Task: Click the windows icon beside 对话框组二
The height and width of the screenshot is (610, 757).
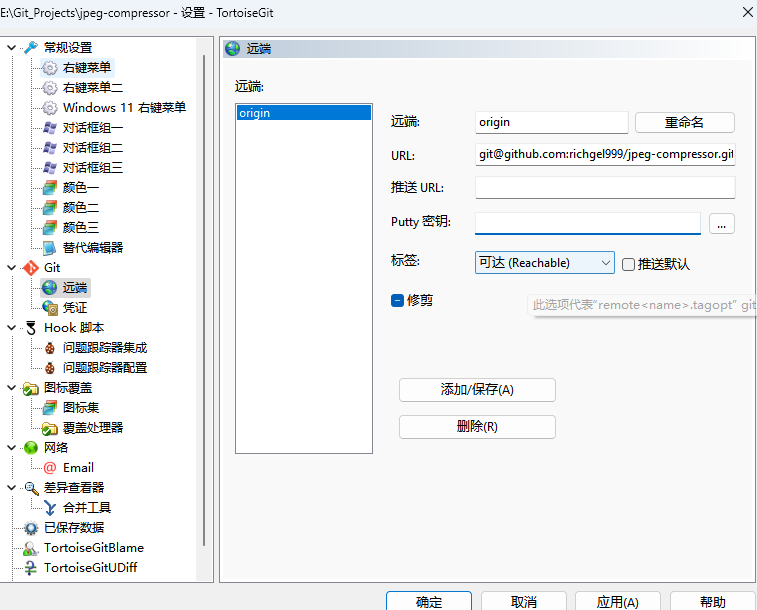Action: [50, 148]
